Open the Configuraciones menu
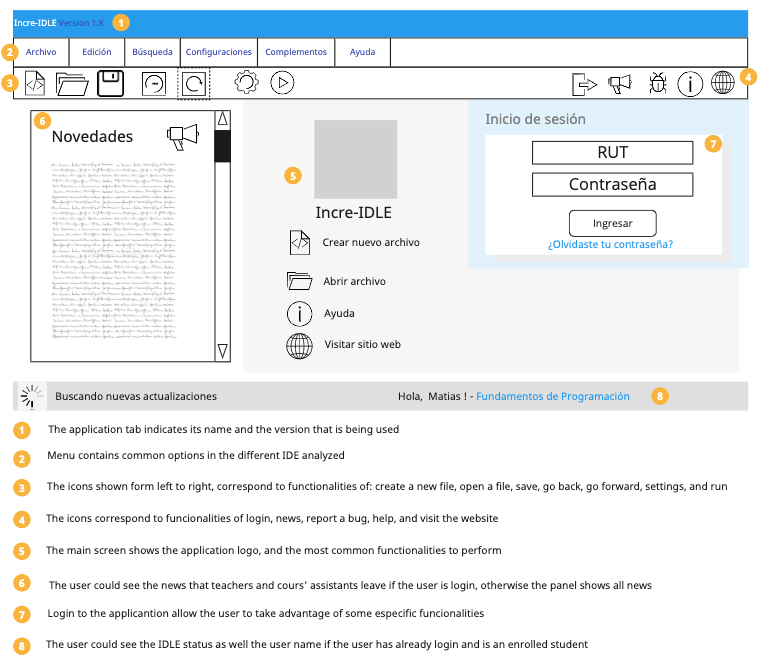The width and height of the screenshot is (766, 669). [219, 52]
